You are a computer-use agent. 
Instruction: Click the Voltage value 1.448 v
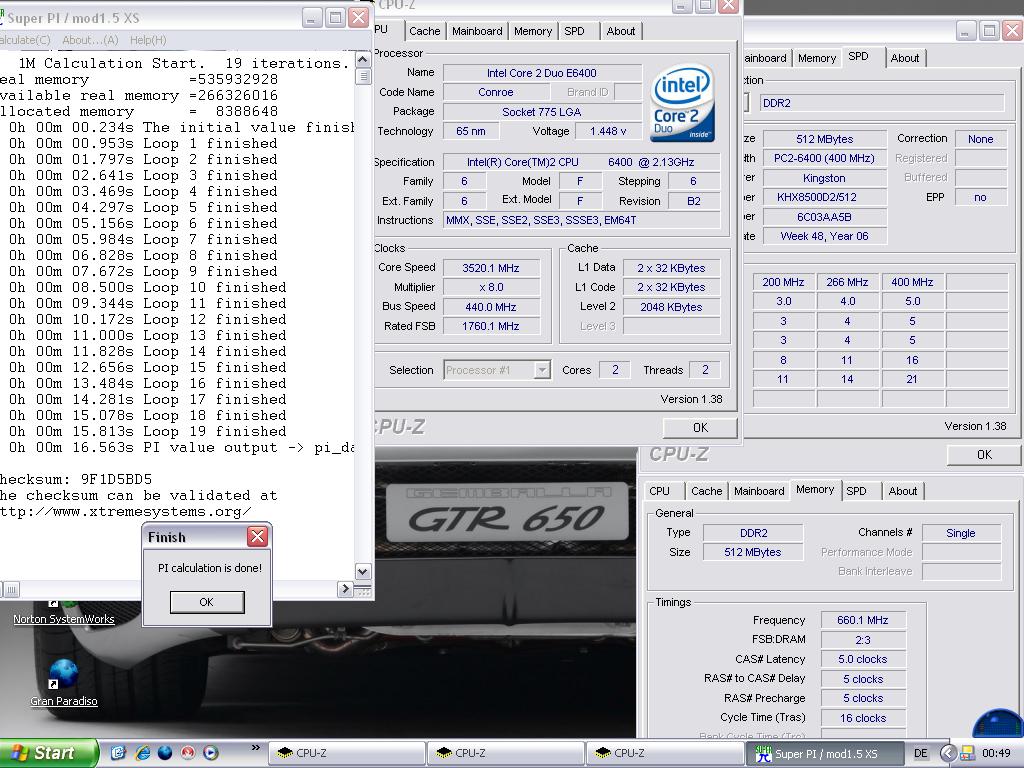pos(608,131)
